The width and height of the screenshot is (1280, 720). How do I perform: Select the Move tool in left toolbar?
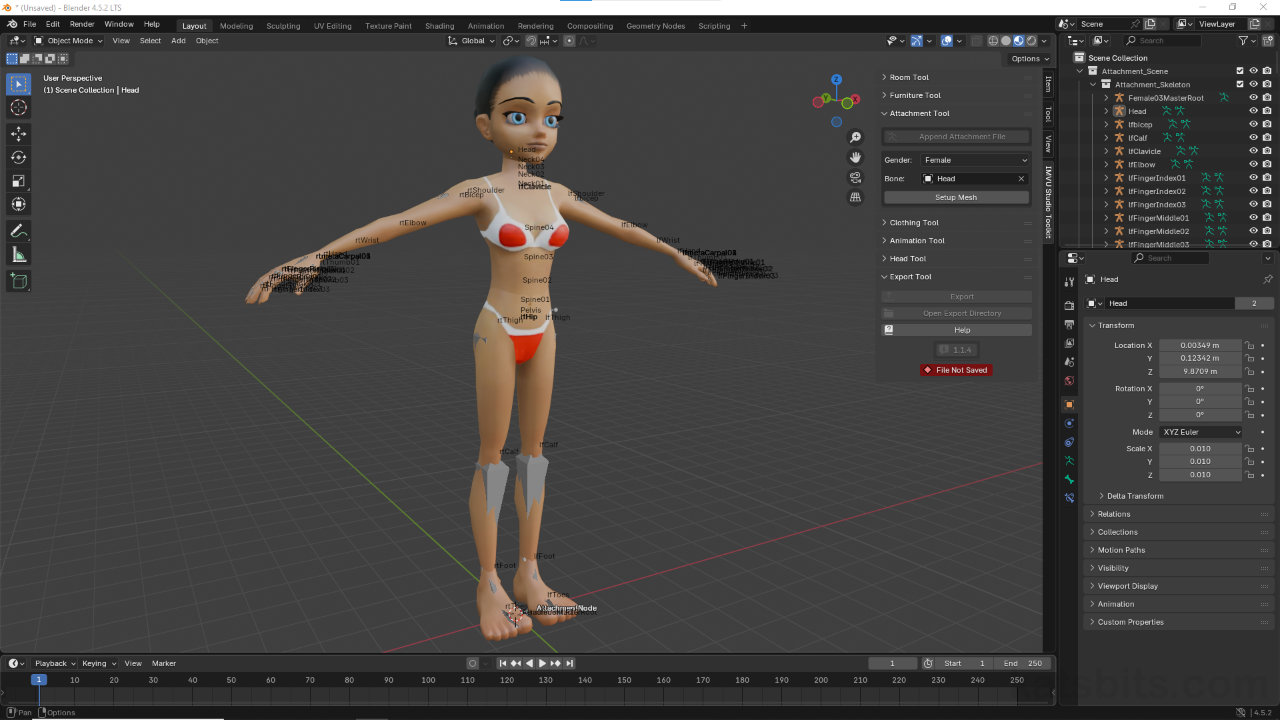coord(18,133)
